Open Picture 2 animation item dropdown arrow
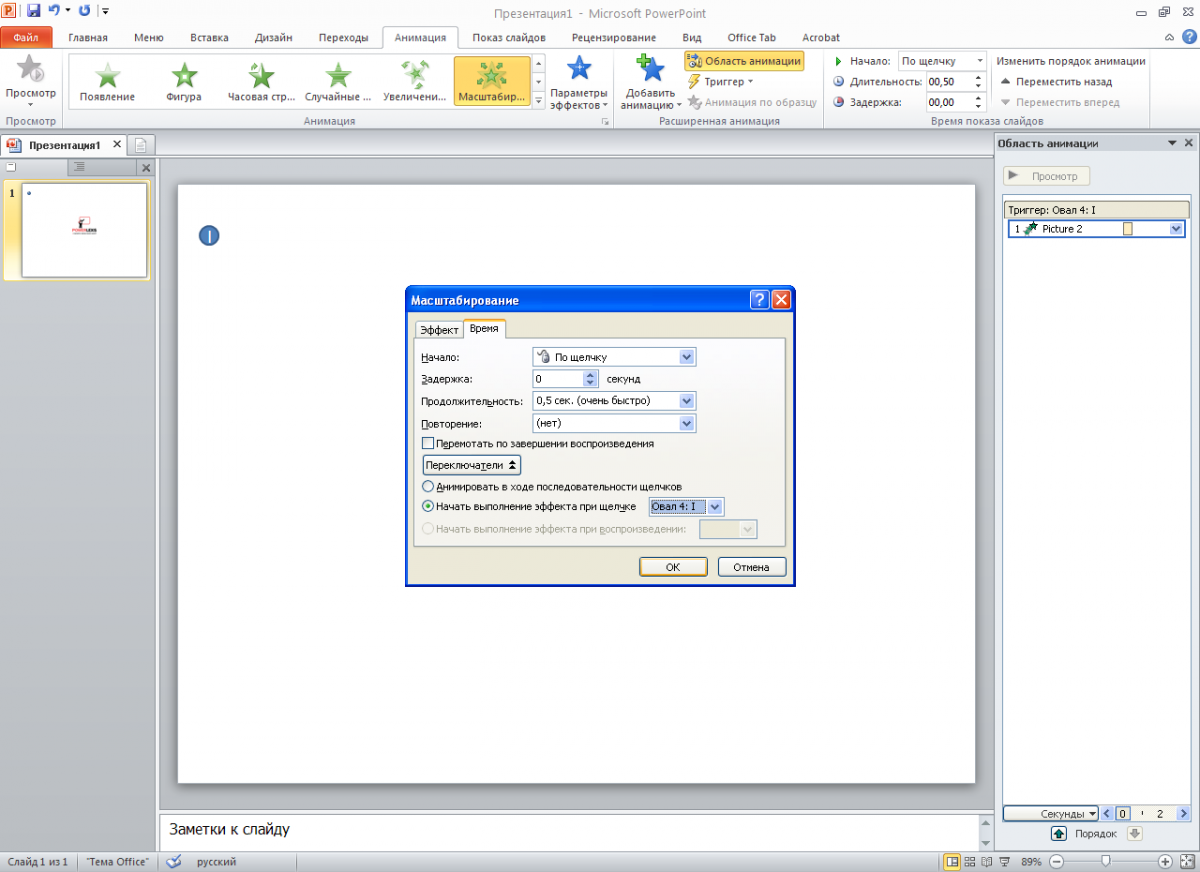The width and height of the screenshot is (1200, 872). [1176, 229]
